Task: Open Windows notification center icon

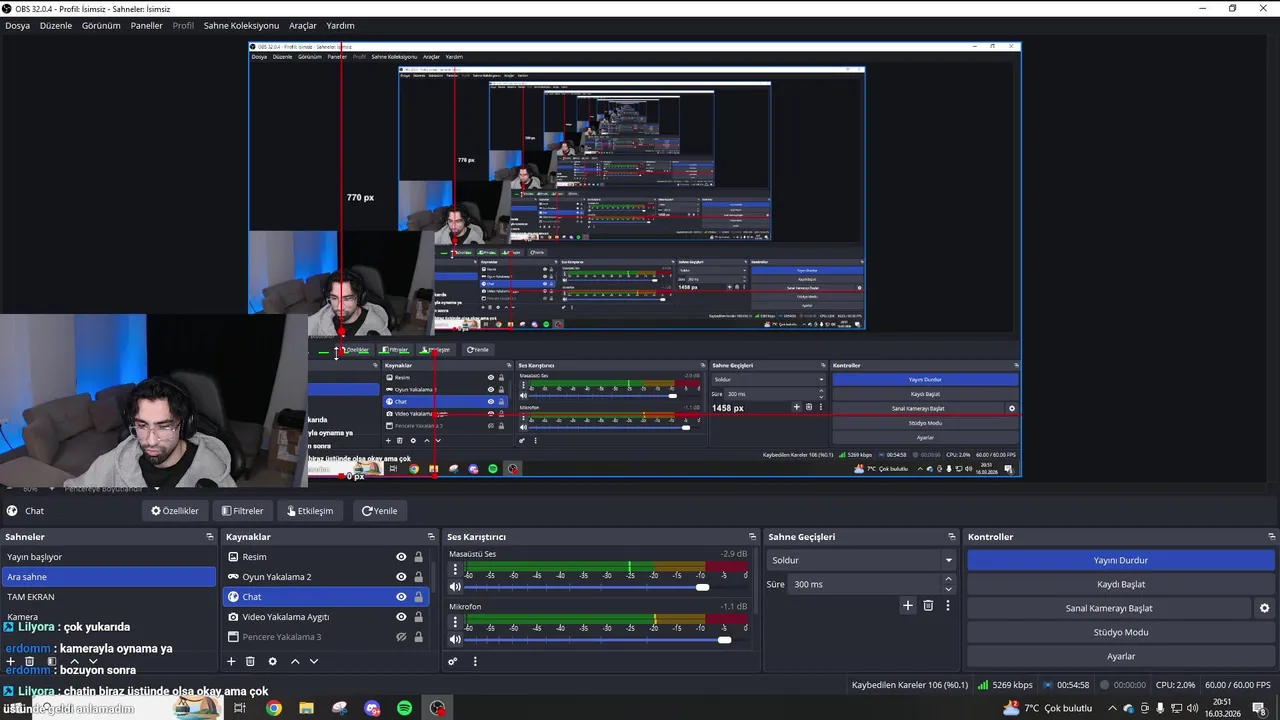Action: coord(1259,708)
